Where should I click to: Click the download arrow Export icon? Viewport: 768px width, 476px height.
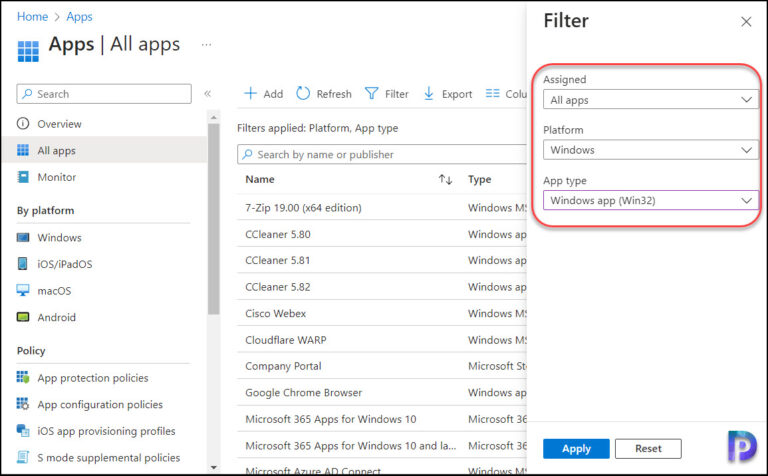[429, 93]
